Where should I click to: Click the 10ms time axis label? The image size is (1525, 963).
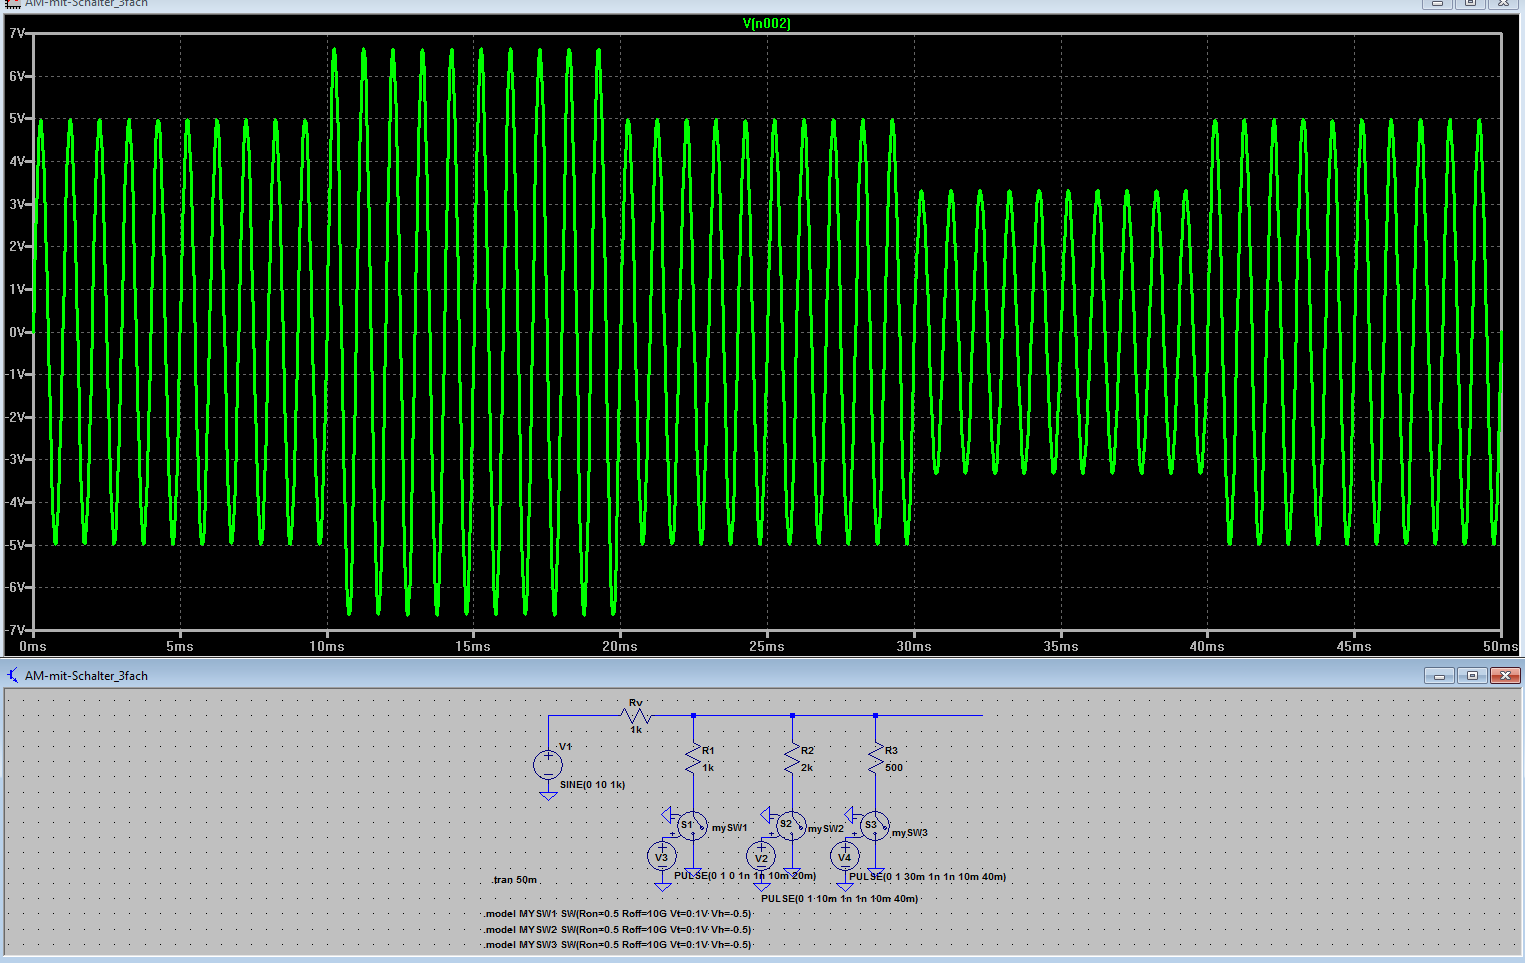(327, 647)
